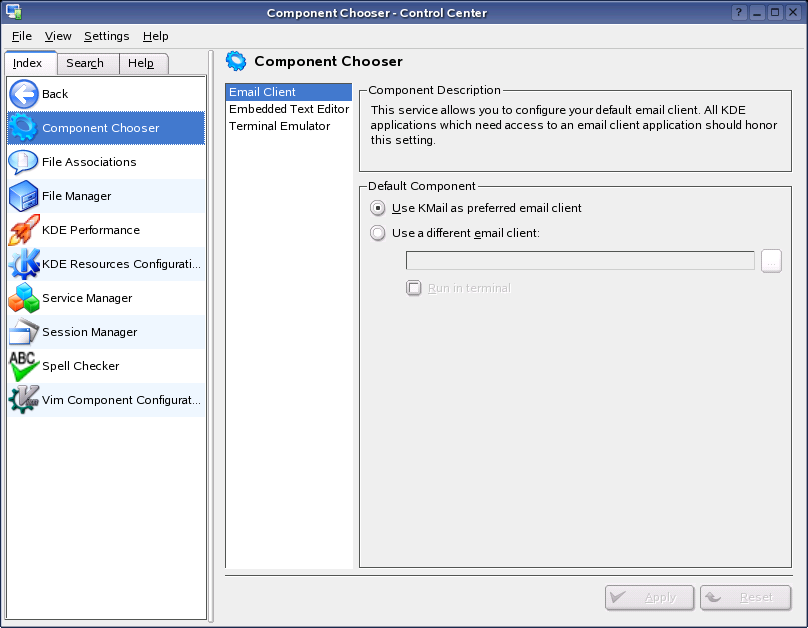Click the Back arrow icon
Screen dimensions: 808x628
coord(24,94)
